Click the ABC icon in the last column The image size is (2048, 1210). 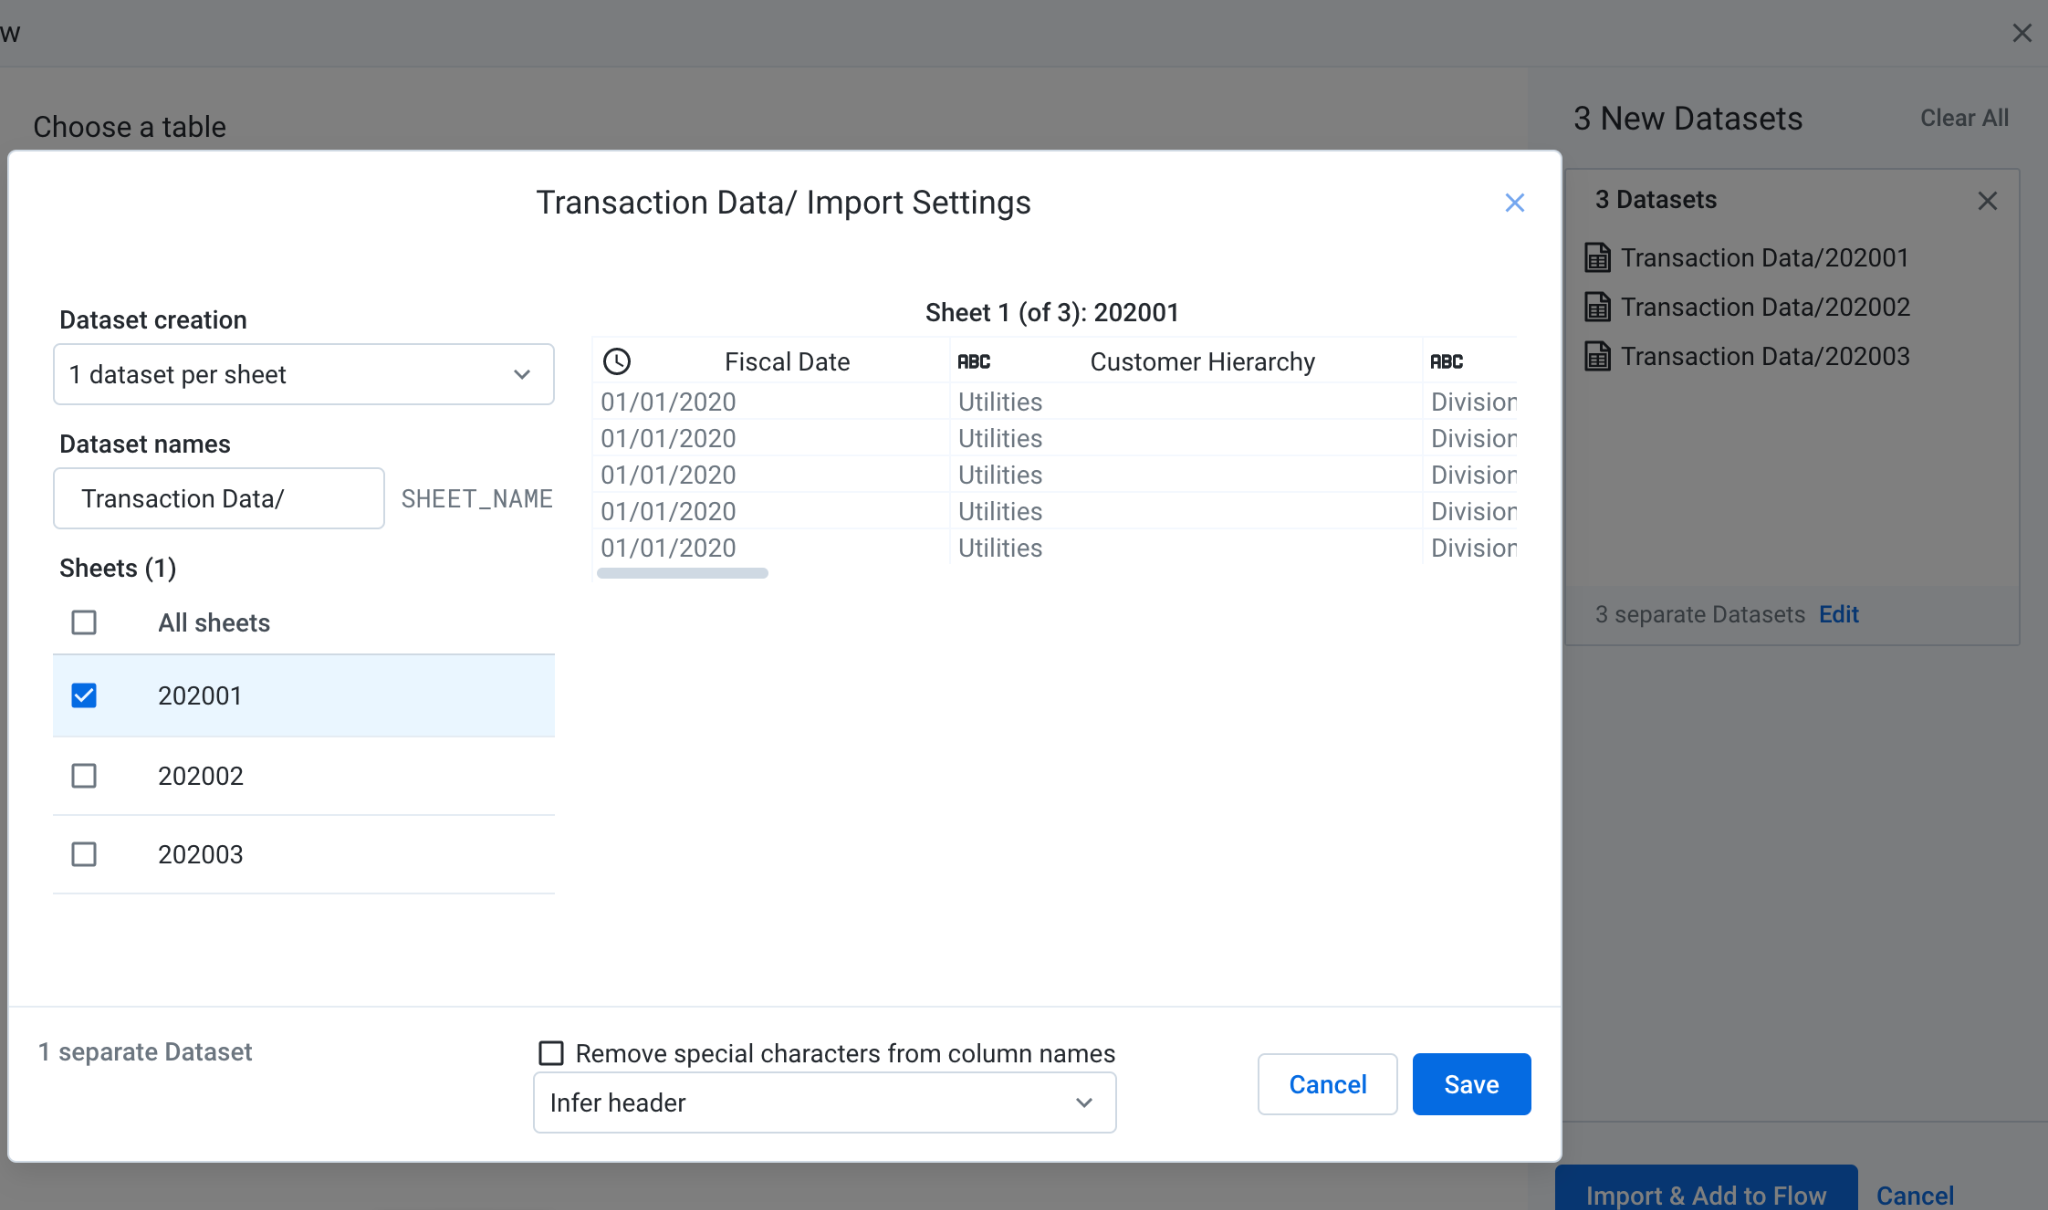tap(1446, 361)
